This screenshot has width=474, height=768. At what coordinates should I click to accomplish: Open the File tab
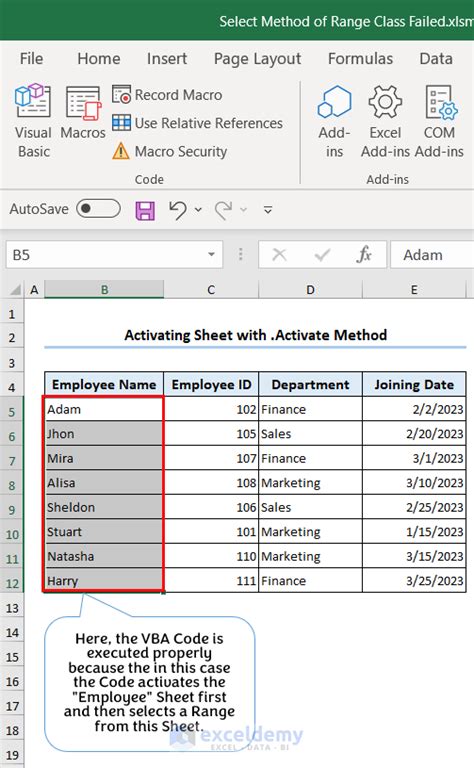tap(31, 59)
